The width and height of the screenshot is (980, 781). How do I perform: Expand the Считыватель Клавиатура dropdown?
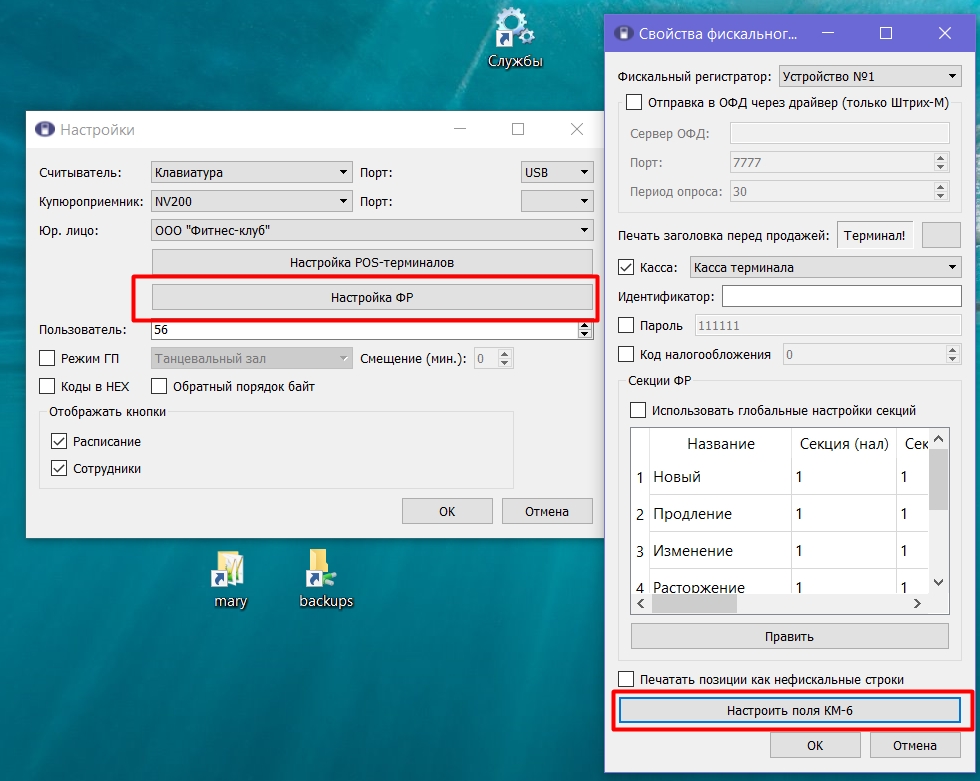coord(251,172)
